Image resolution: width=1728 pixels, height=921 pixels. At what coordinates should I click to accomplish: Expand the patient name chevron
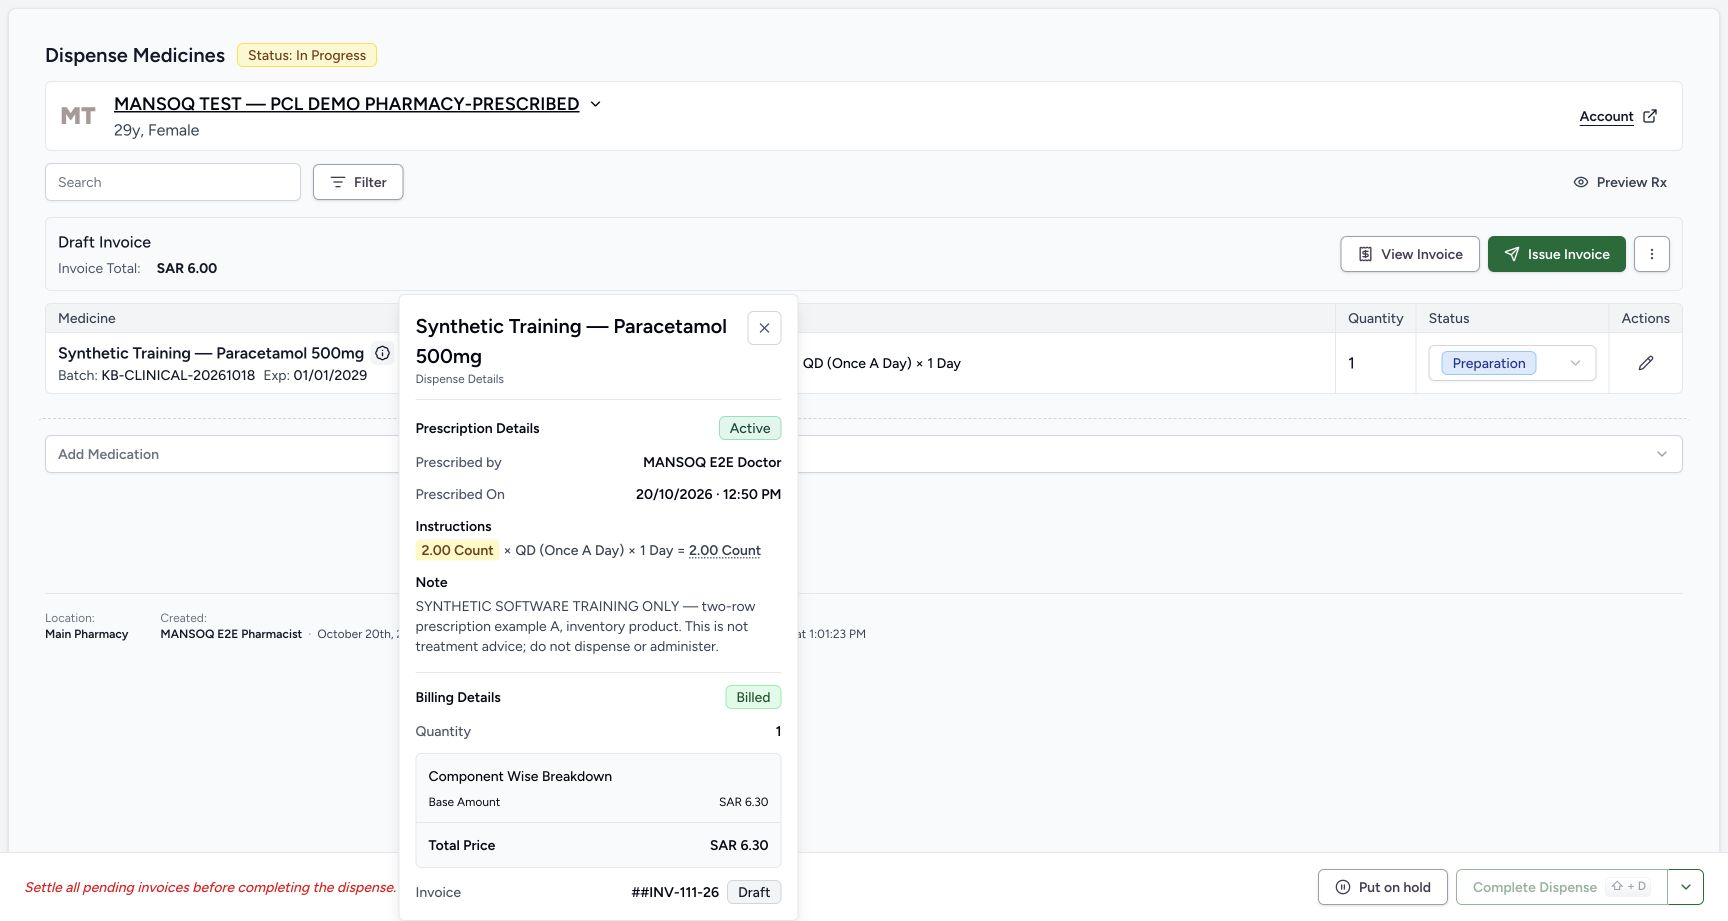[x=595, y=104]
